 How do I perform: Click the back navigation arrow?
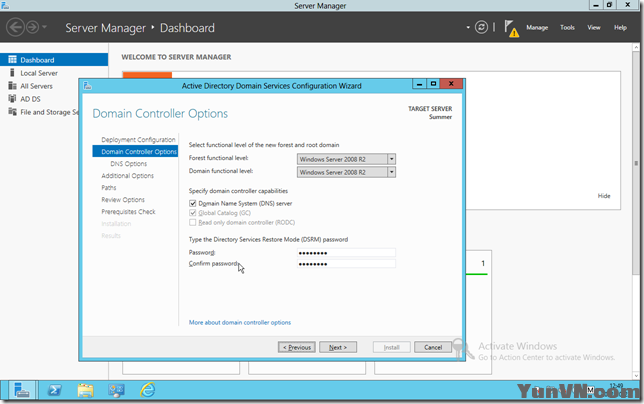click(15, 28)
